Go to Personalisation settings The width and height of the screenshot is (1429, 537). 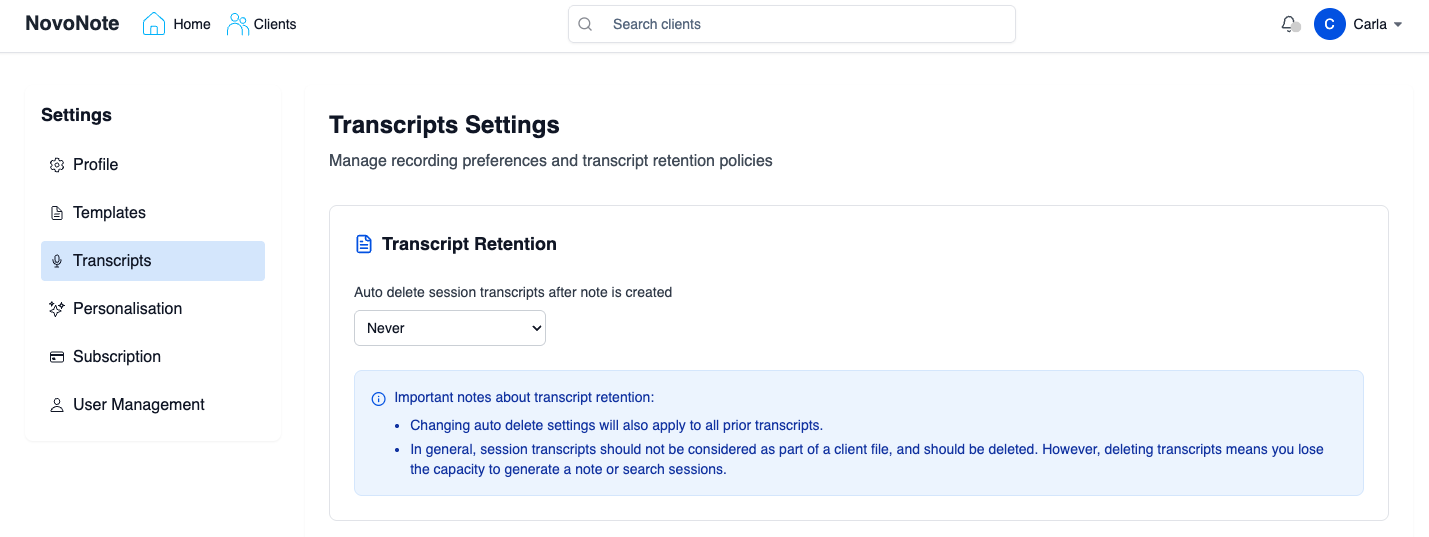click(127, 309)
